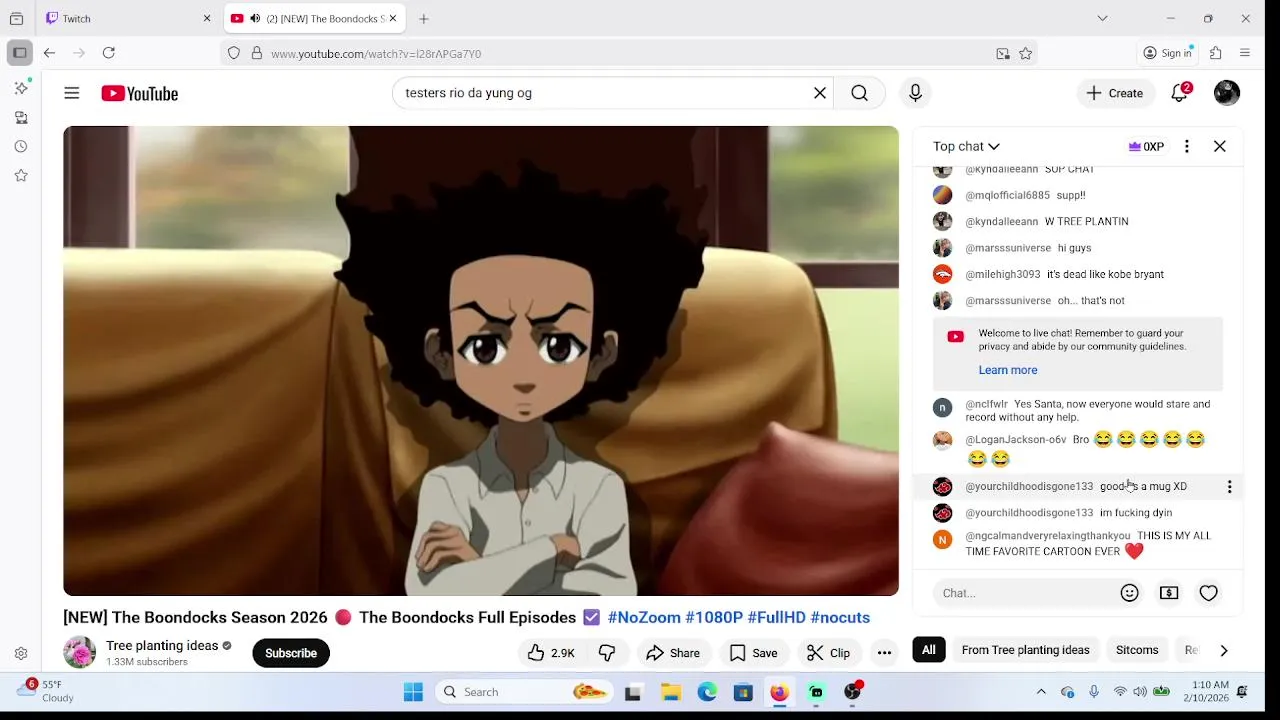Open the Windows Start menu
Image resolution: width=1280 pixels, height=720 pixels.
413,692
